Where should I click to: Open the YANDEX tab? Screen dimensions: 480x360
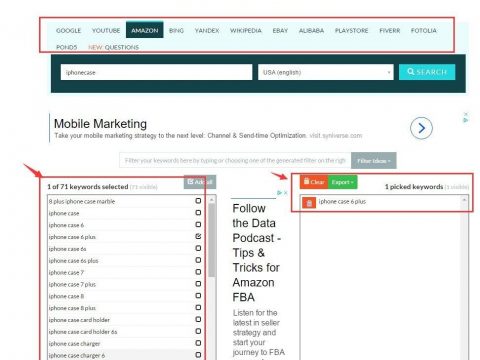tap(207, 30)
